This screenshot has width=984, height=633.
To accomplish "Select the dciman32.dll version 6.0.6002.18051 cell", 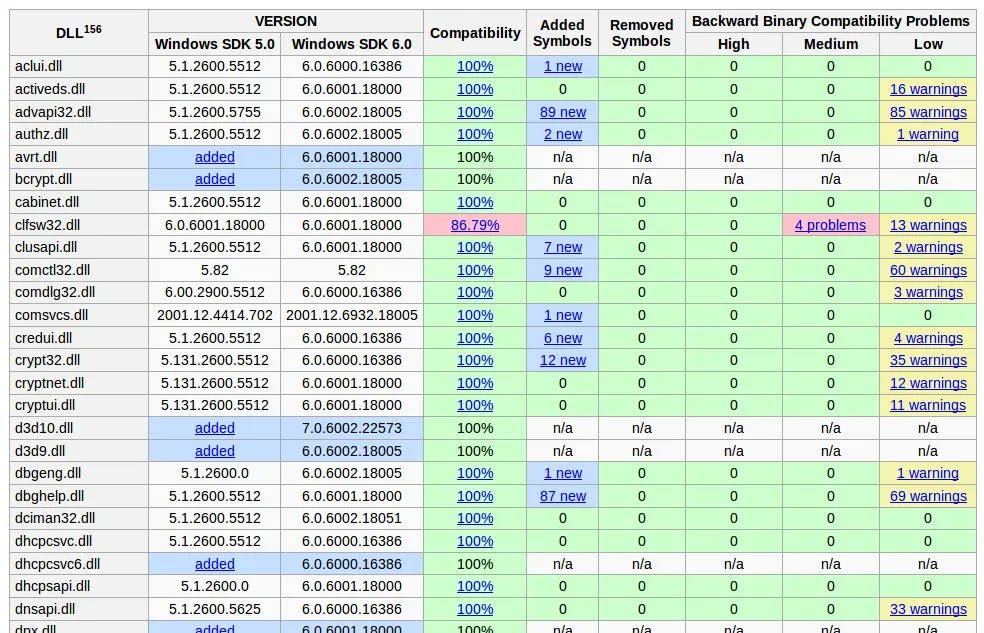I will pos(351,518).
